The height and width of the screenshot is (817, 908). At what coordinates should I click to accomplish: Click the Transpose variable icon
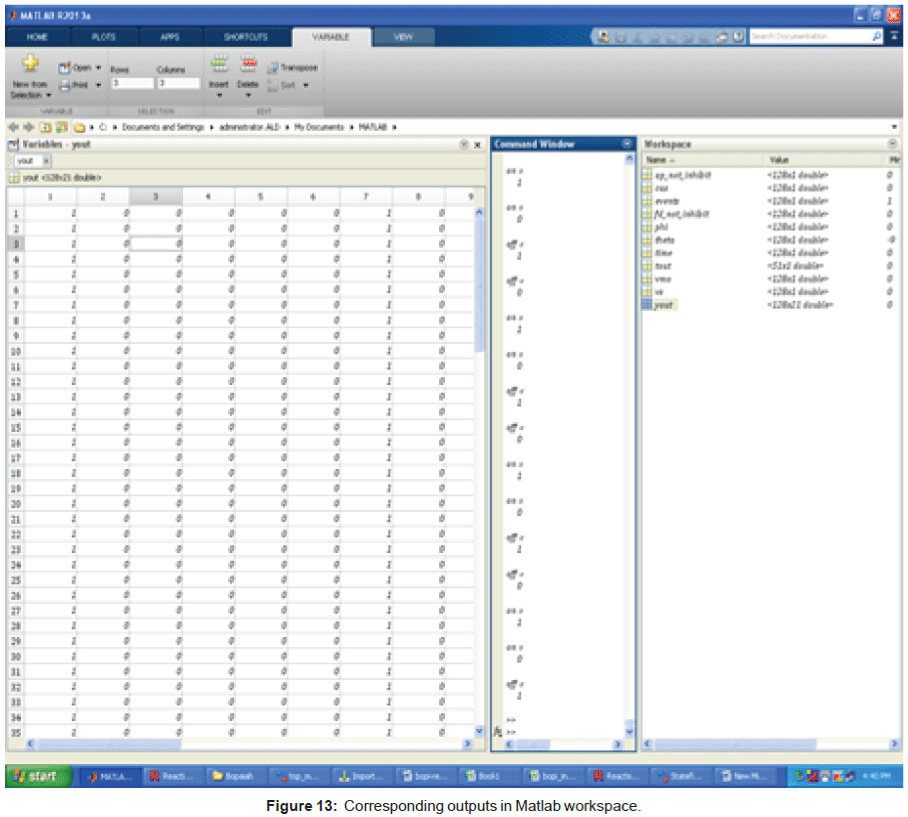(273, 68)
